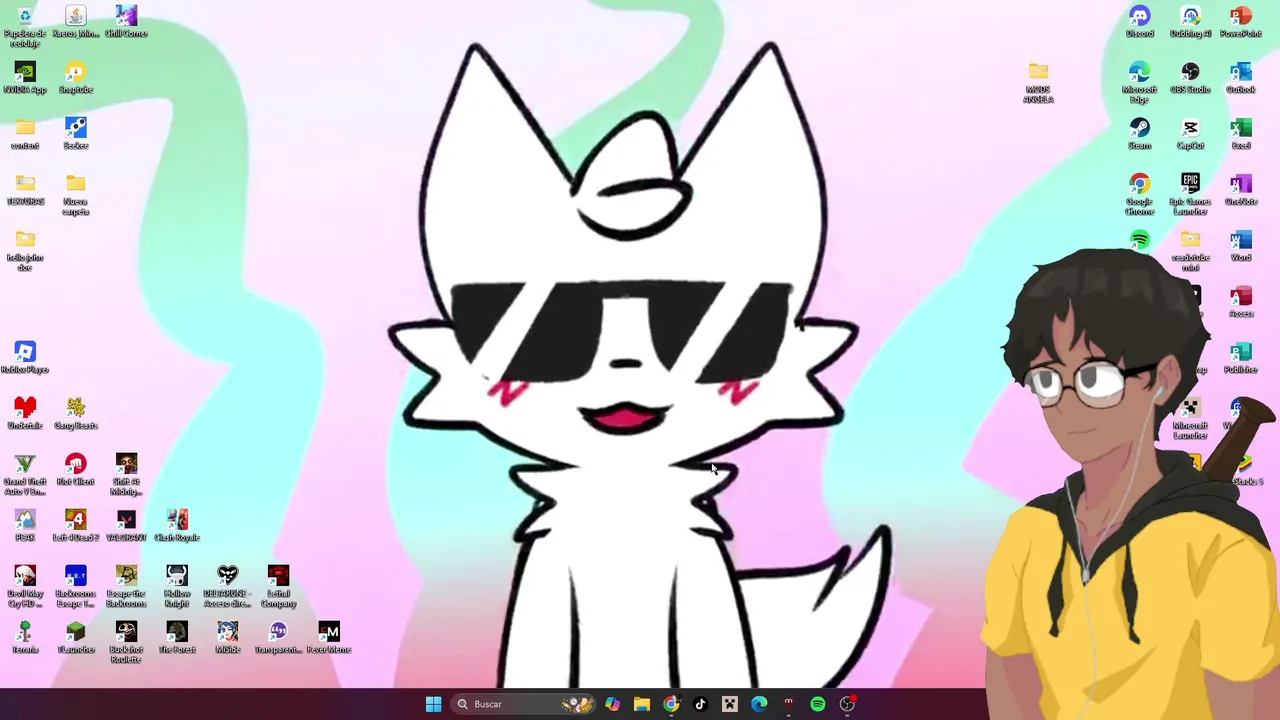Open the MODS ANGELA folder

tap(1038, 82)
